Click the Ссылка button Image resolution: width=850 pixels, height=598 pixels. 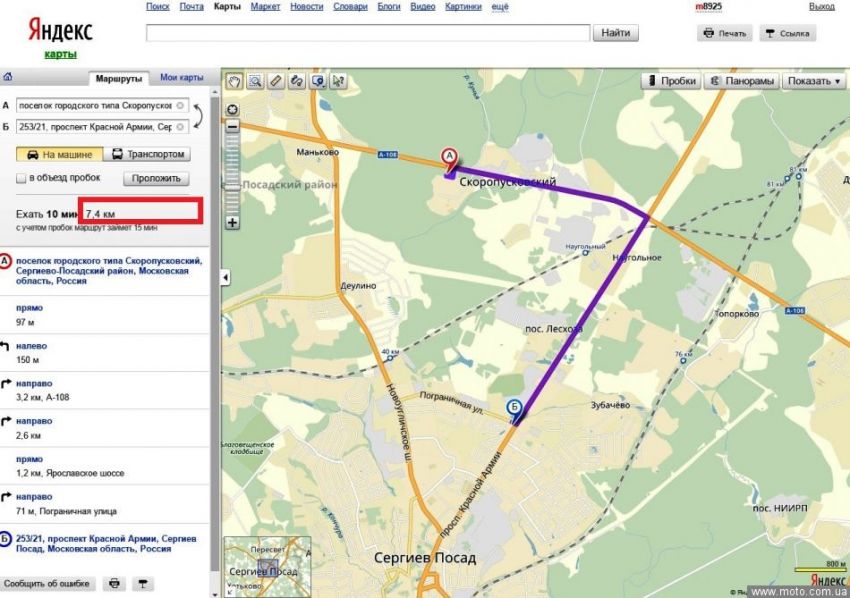pos(787,33)
